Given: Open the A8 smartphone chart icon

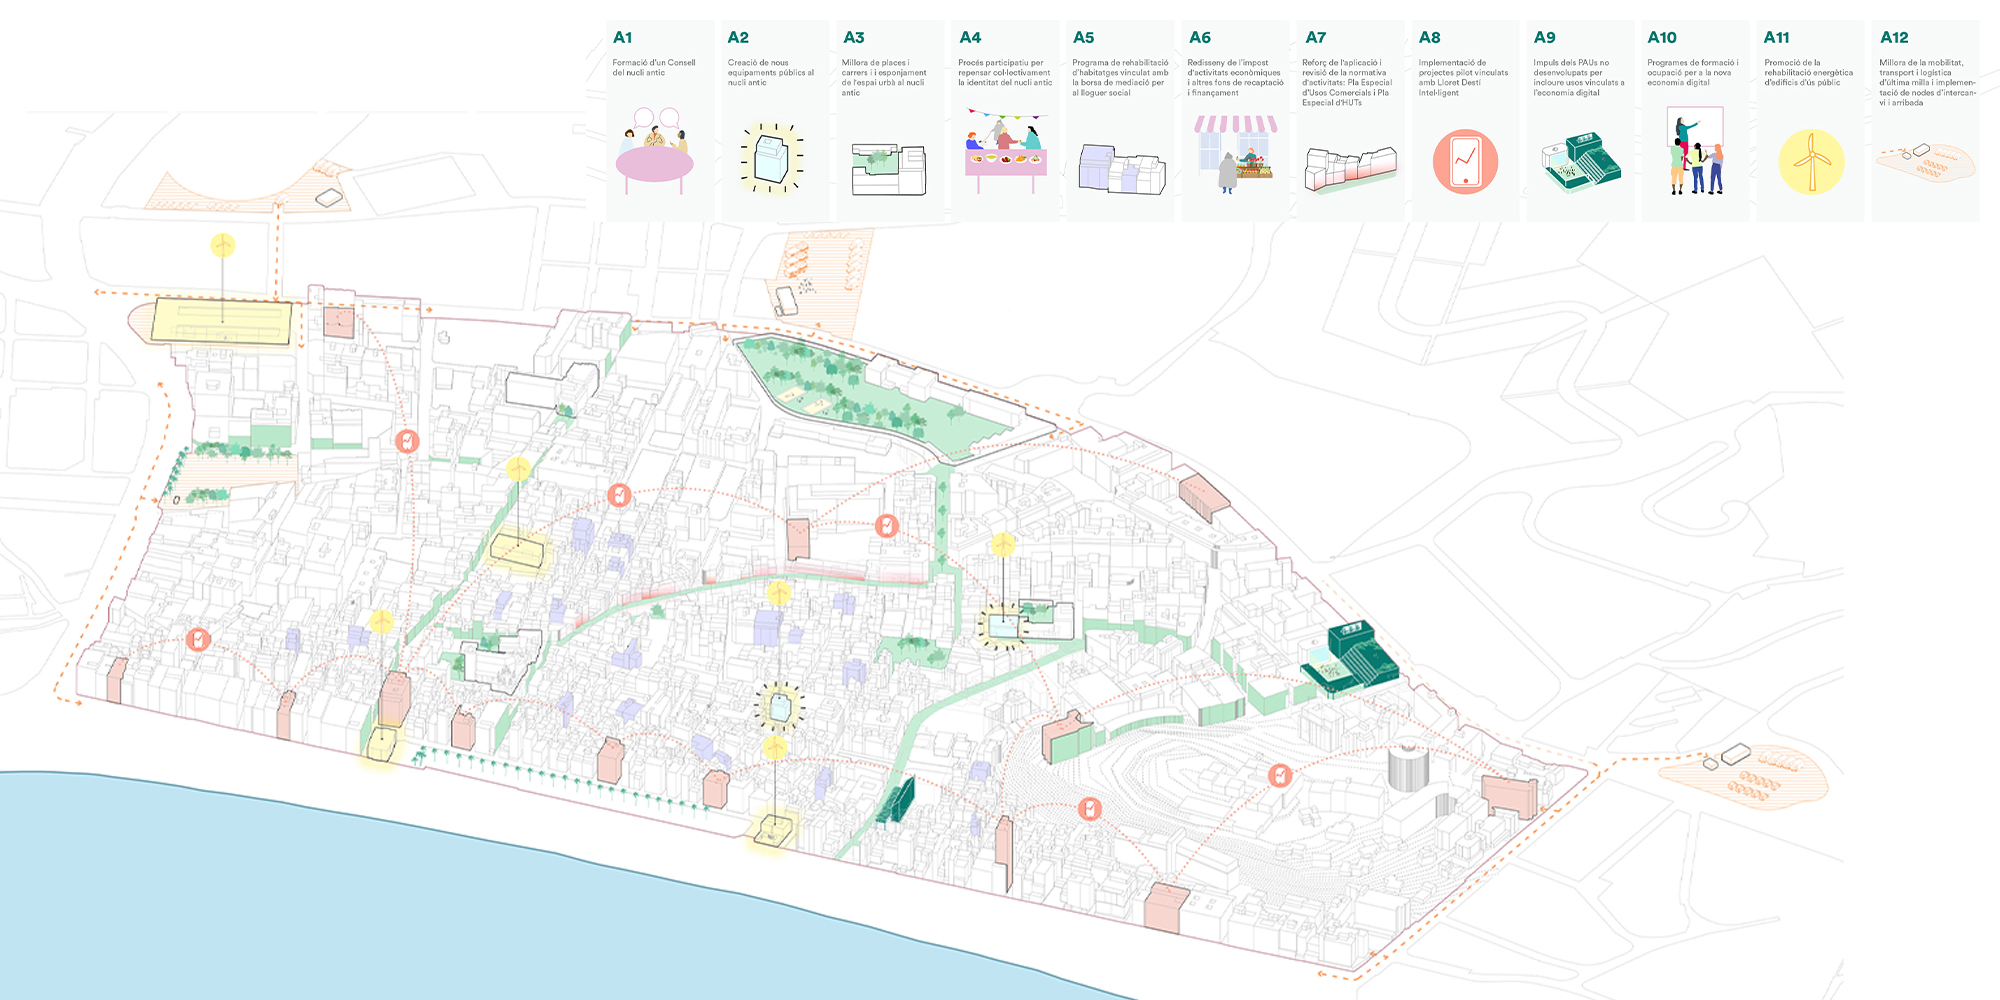Looking at the screenshot, I should tap(1465, 161).
